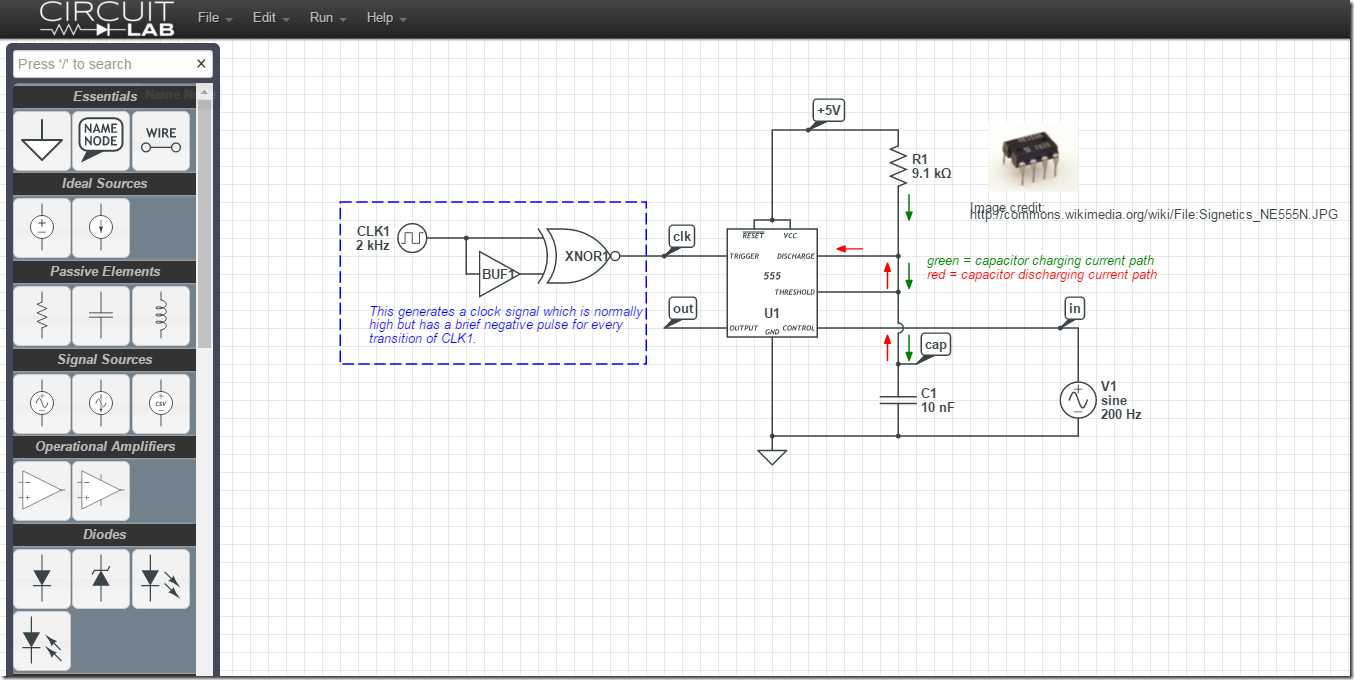
Task: Click the wikimedia image credit URL text
Action: 1154,215
